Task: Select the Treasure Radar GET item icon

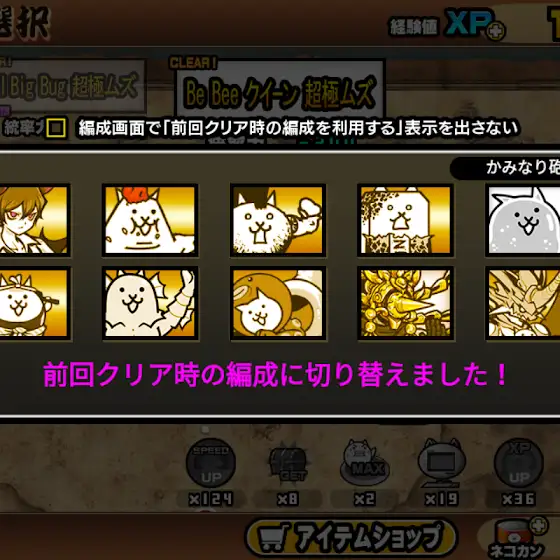Action: 288,465
